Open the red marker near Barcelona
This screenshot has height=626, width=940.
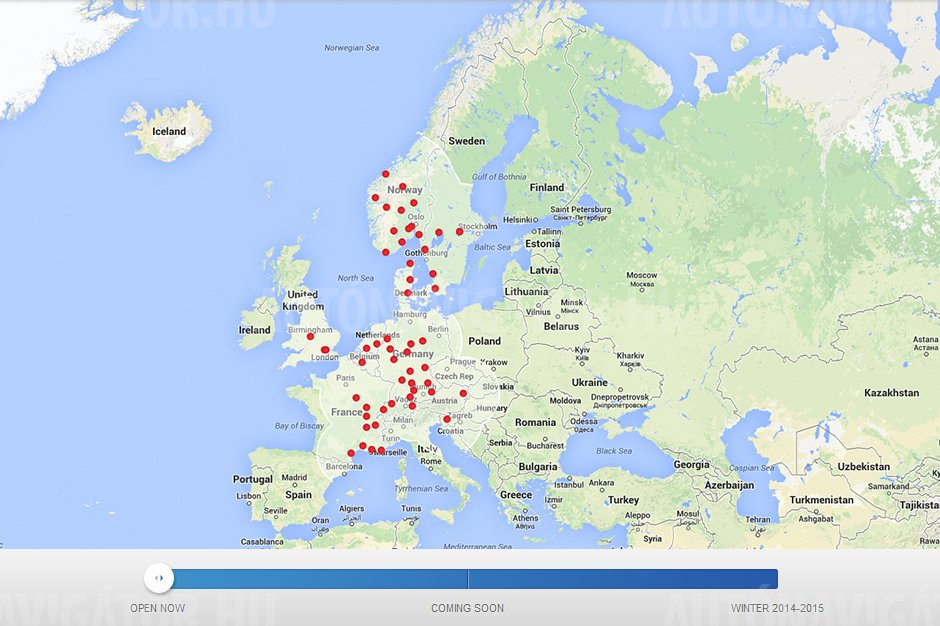(x=351, y=453)
